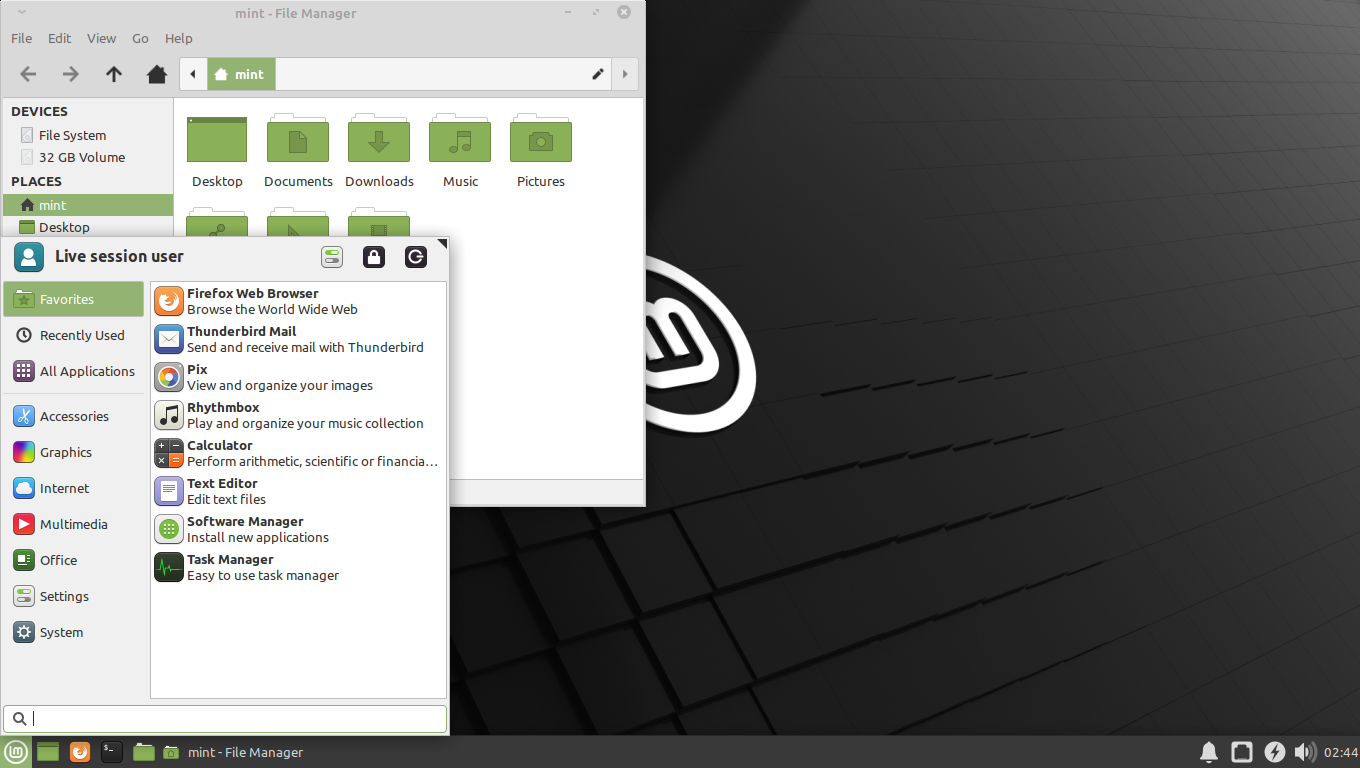Open the Calculator application

[219, 453]
